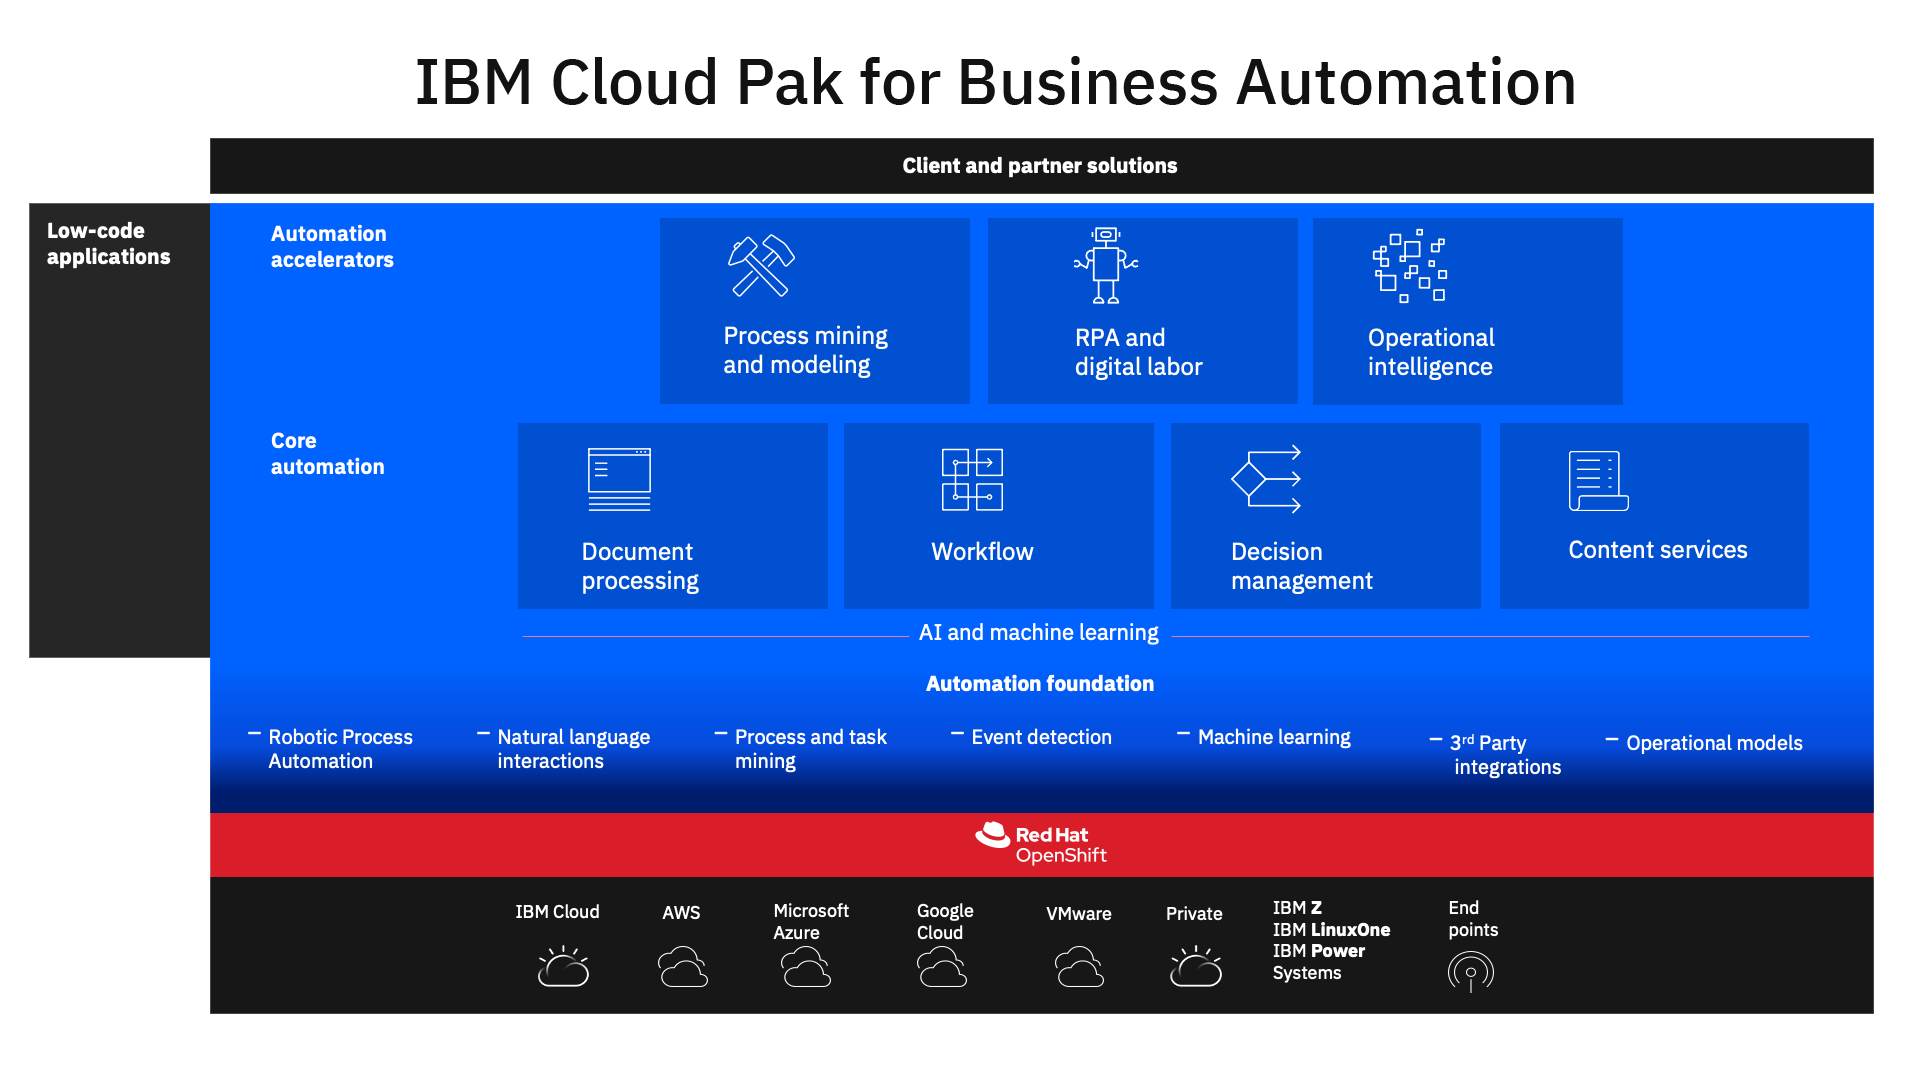Image resolution: width=1920 pixels, height=1081 pixels.
Task: Click the End points antenna icon
Action: [x=1471, y=971]
